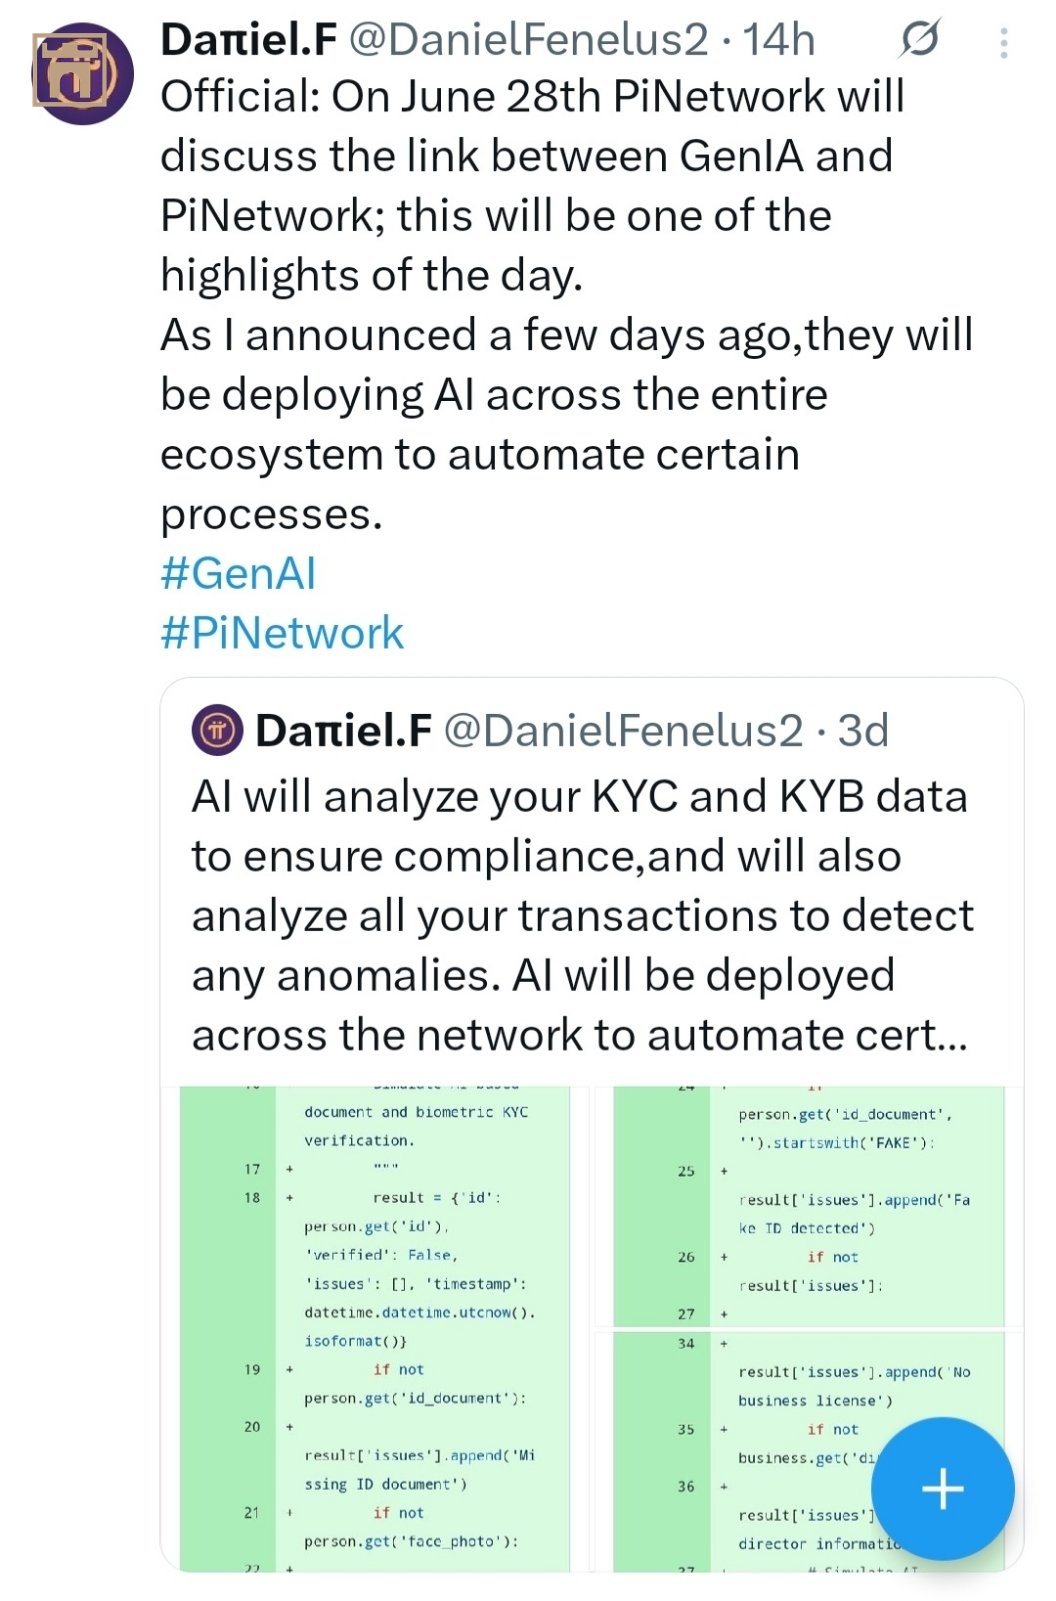1056x1601 pixels.
Task: Open the quoted tweet's 3d timestamp
Action: (863, 731)
